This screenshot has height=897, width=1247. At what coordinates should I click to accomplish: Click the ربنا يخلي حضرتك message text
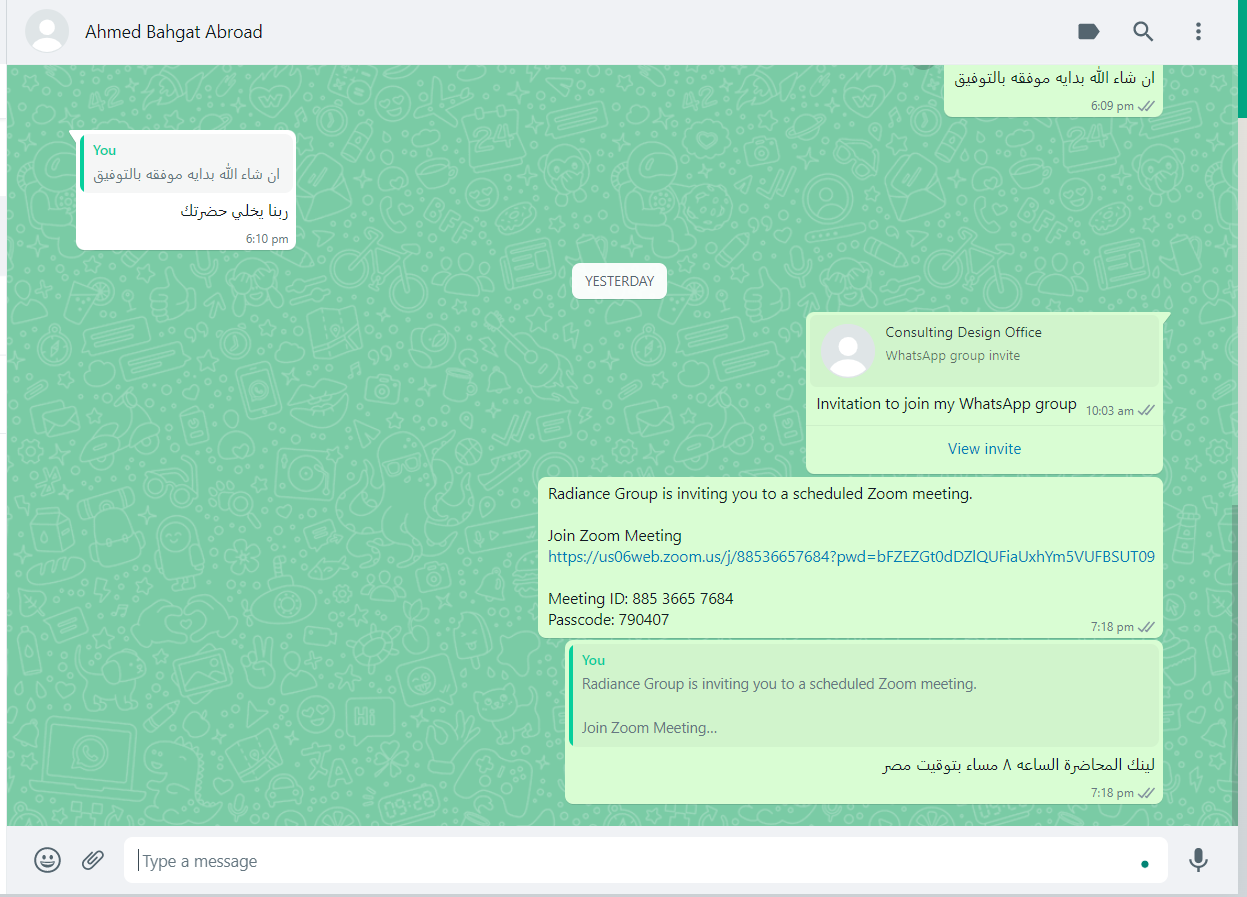tap(235, 211)
